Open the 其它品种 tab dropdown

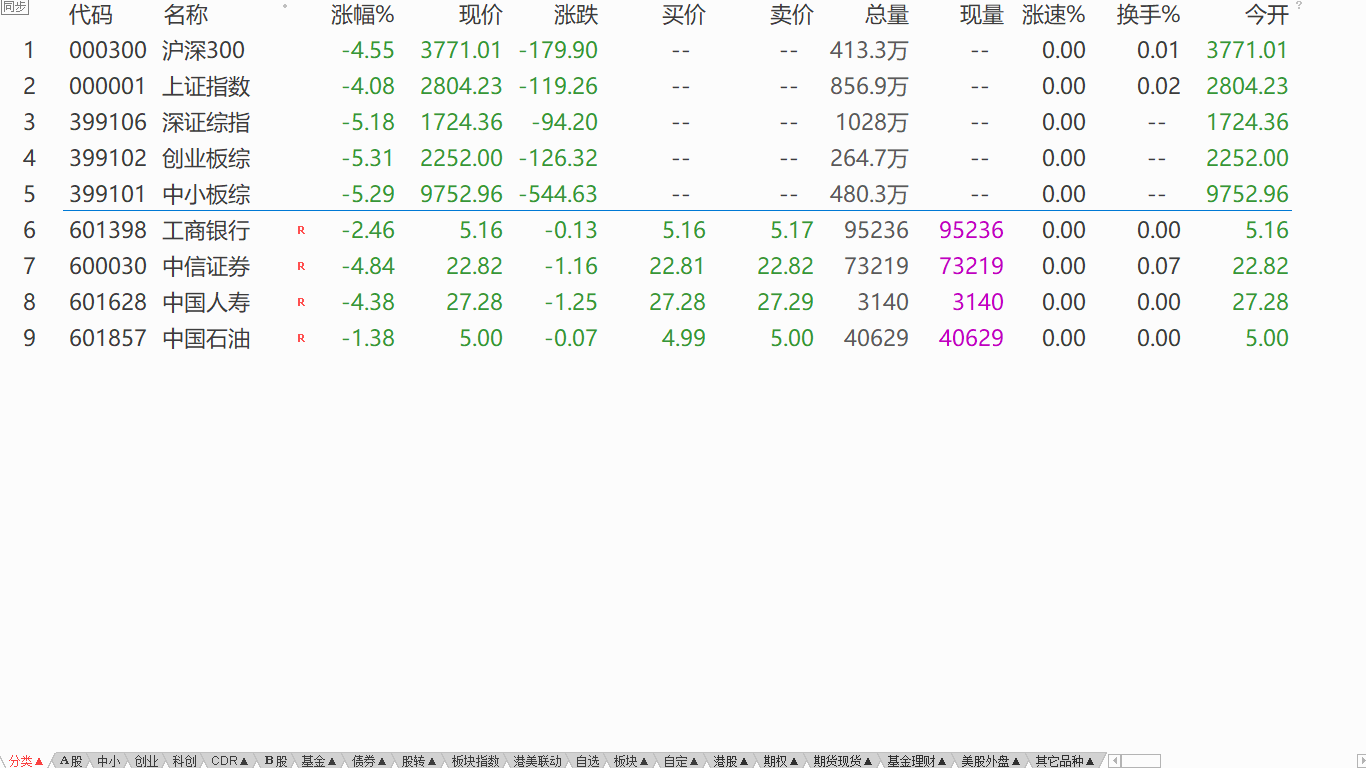tap(1065, 761)
